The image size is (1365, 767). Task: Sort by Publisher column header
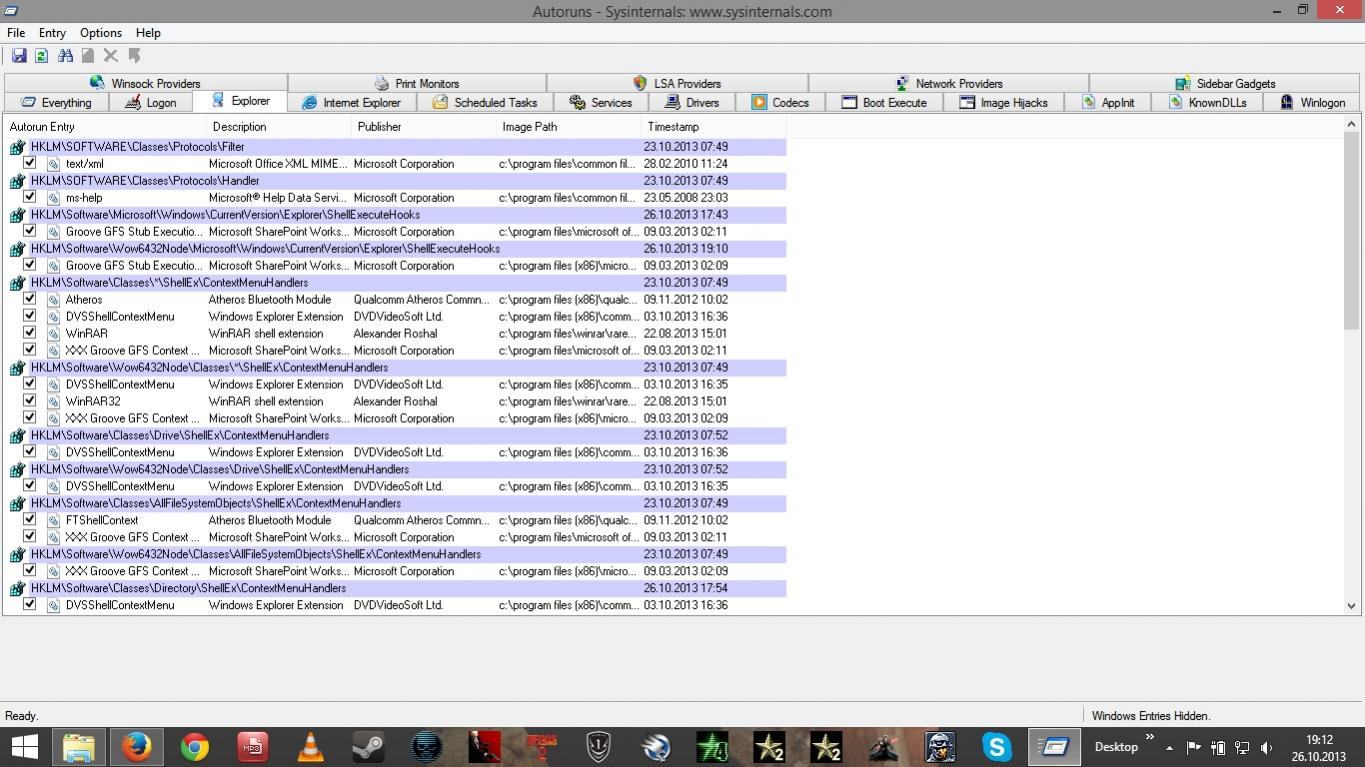pos(424,127)
